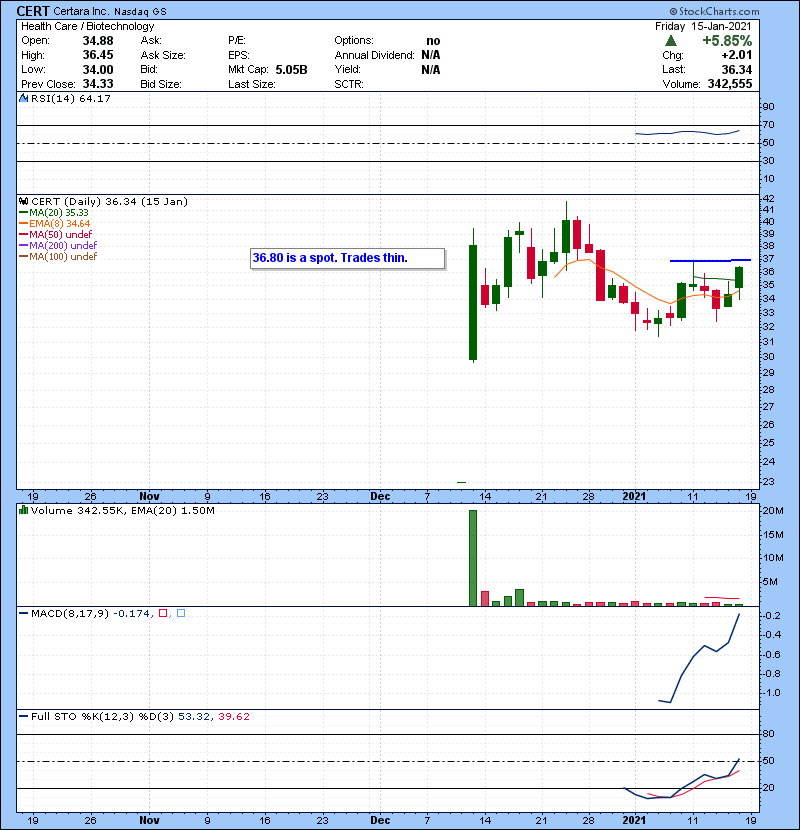The width and height of the screenshot is (800, 830).
Task: Click the StockCharts.com copyright label
Action: [x=714, y=11]
